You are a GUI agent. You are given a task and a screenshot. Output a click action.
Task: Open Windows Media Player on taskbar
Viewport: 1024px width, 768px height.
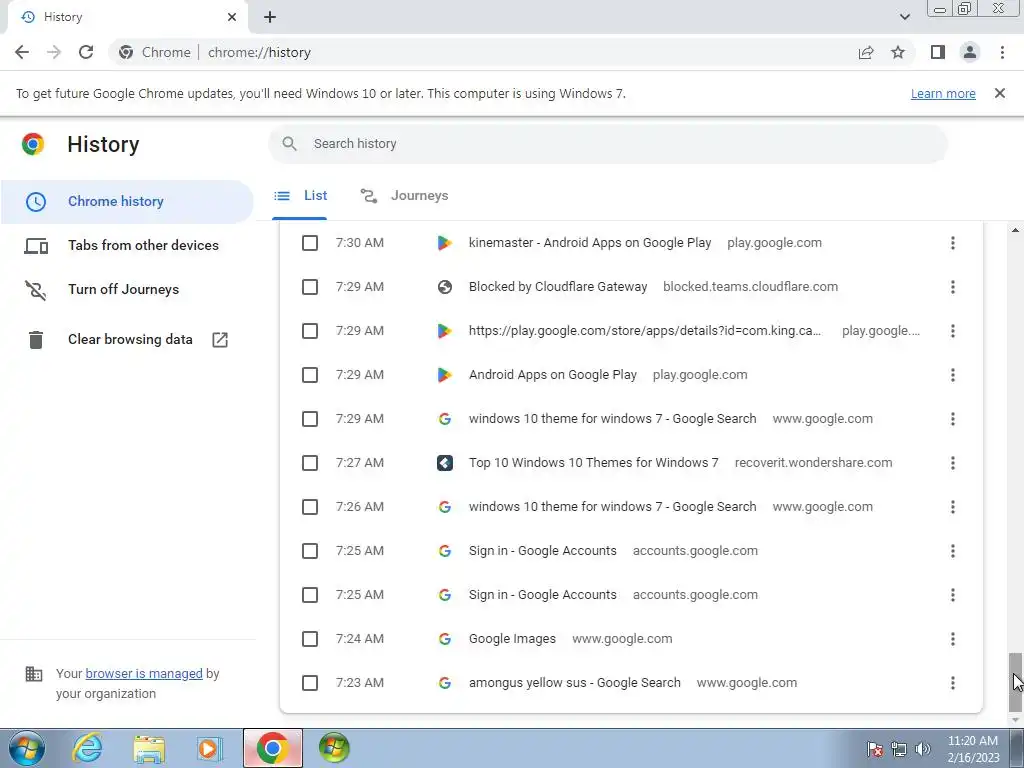point(210,748)
